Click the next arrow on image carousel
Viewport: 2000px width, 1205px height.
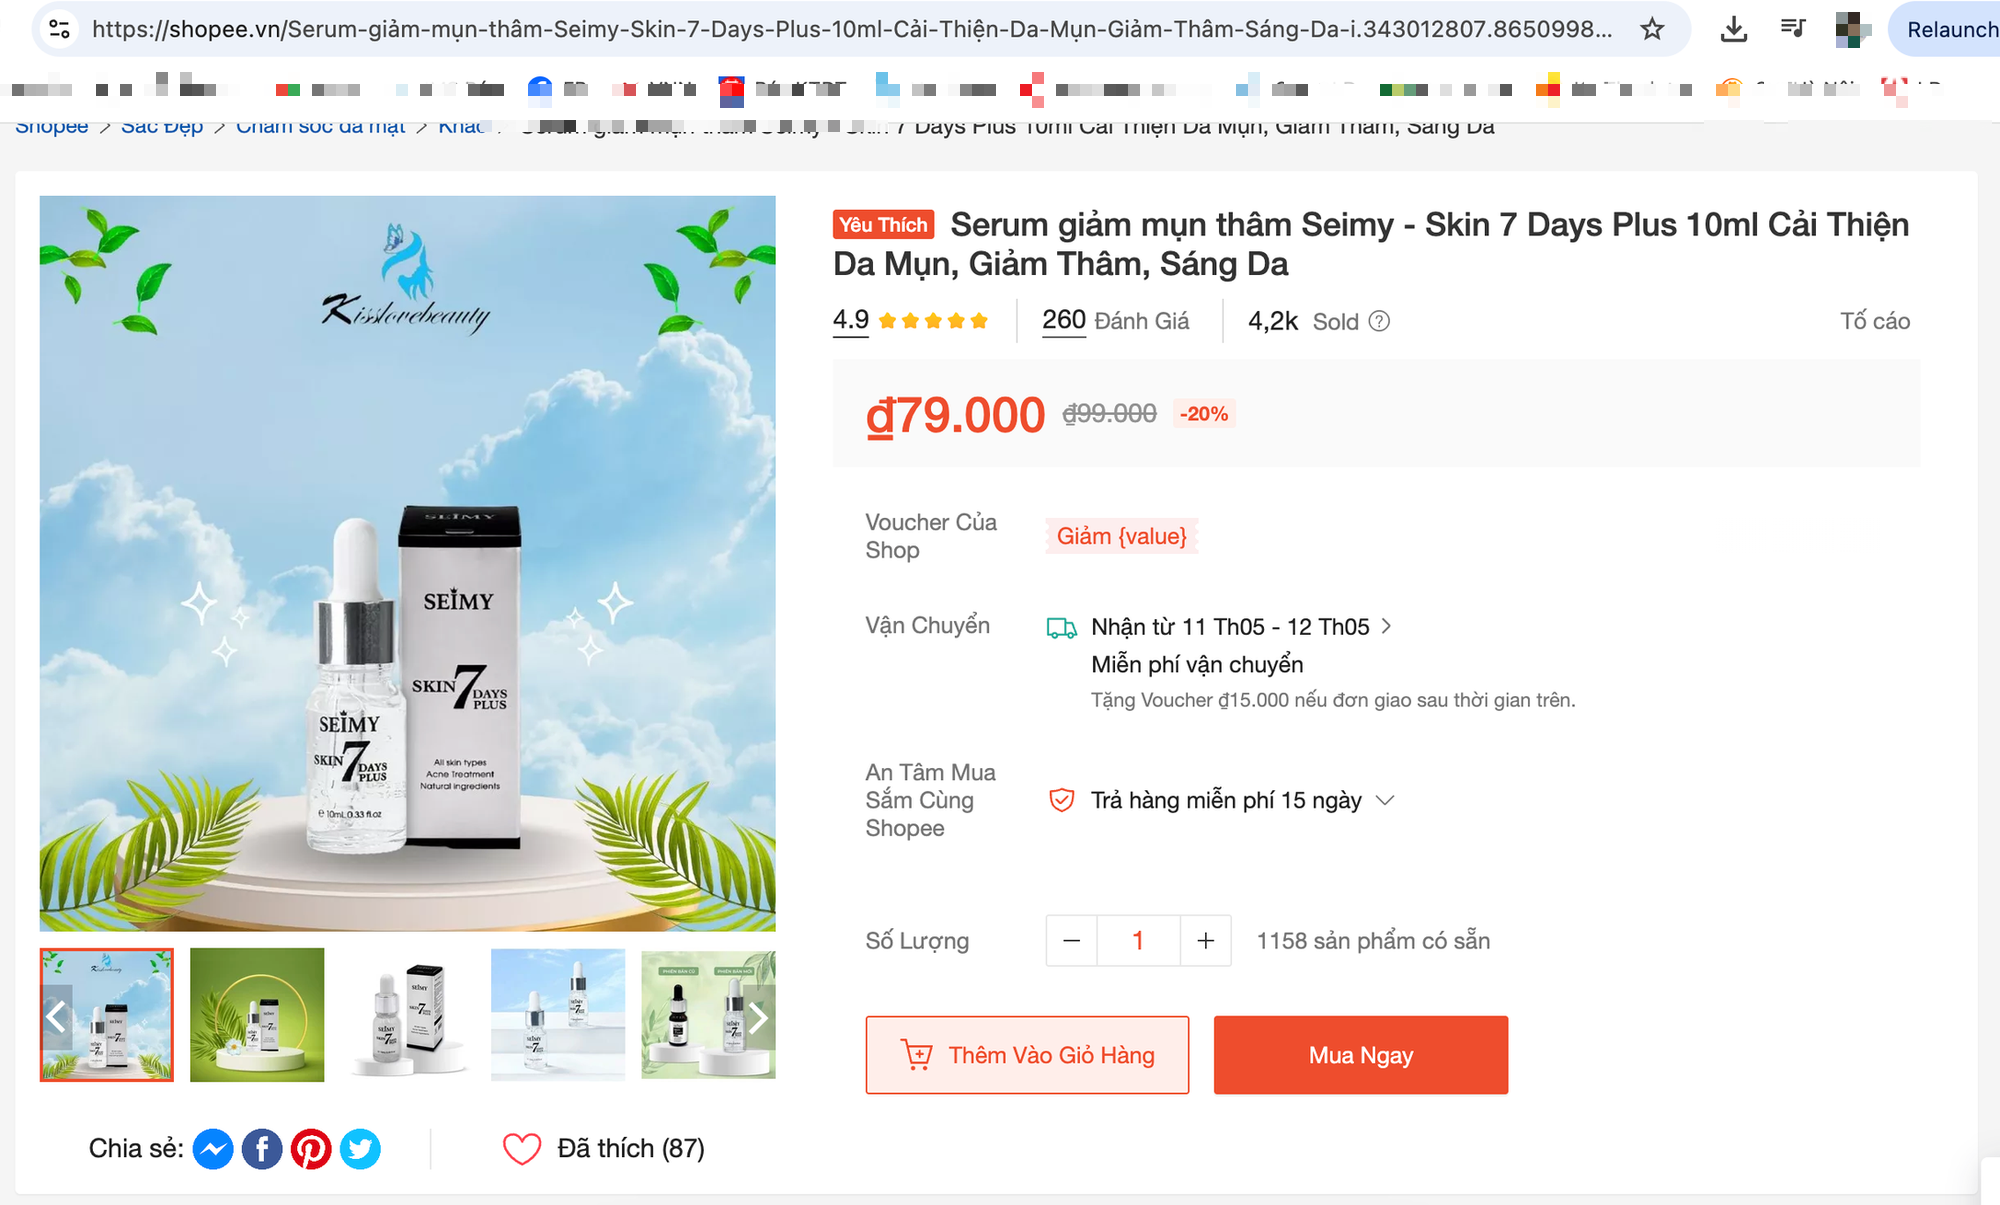[x=758, y=1017]
